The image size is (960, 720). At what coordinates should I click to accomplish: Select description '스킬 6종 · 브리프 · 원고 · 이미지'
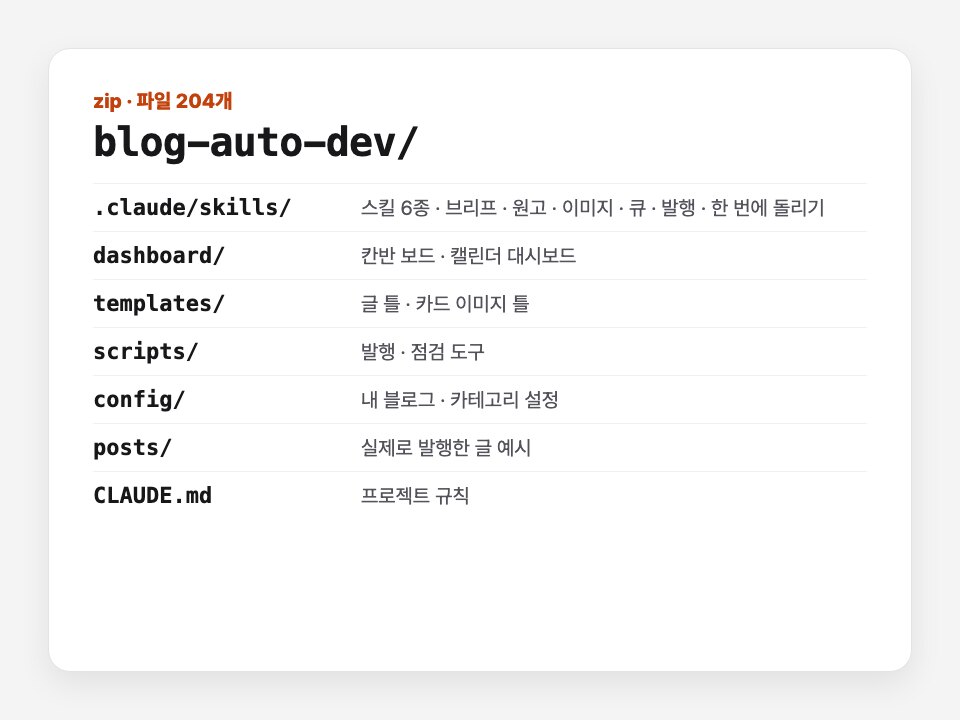tap(487, 208)
